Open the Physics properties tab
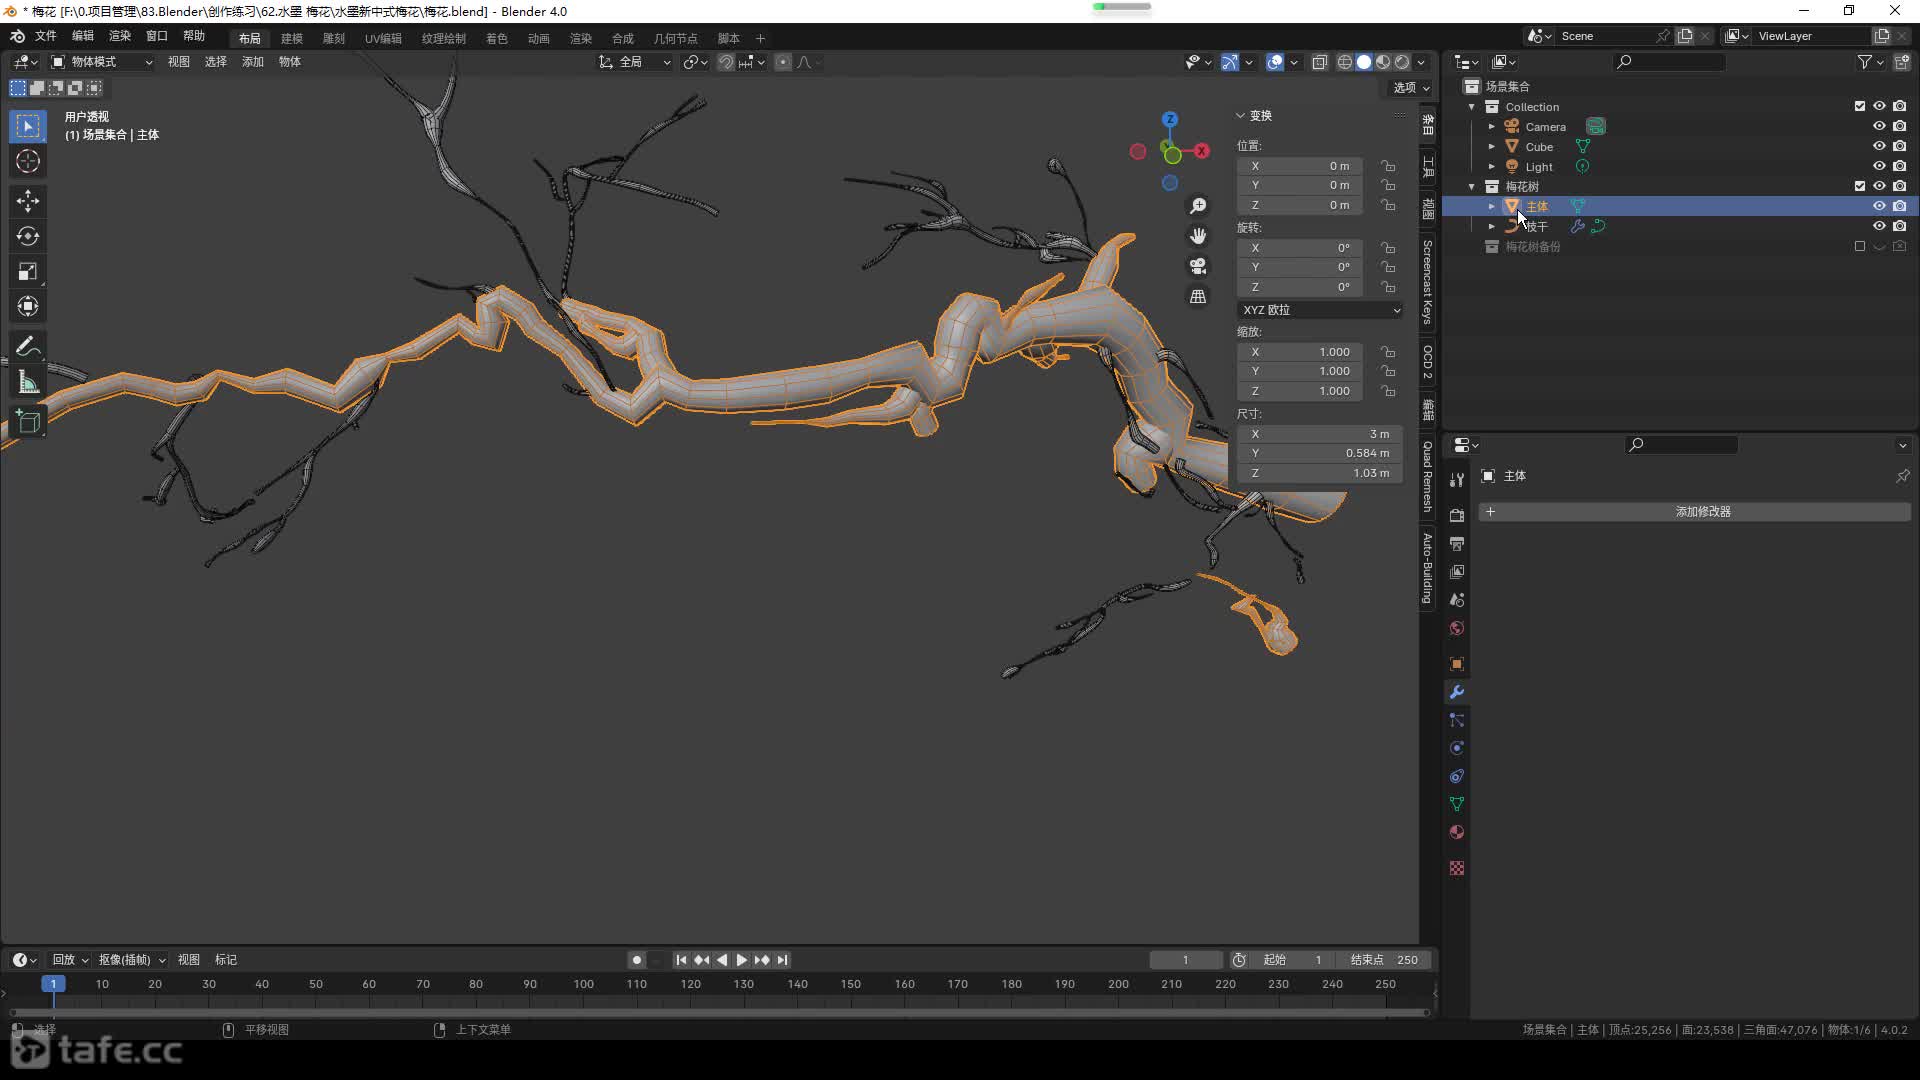The width and height of the screenshot is (1920, 1080). (x=1457, y=748)
